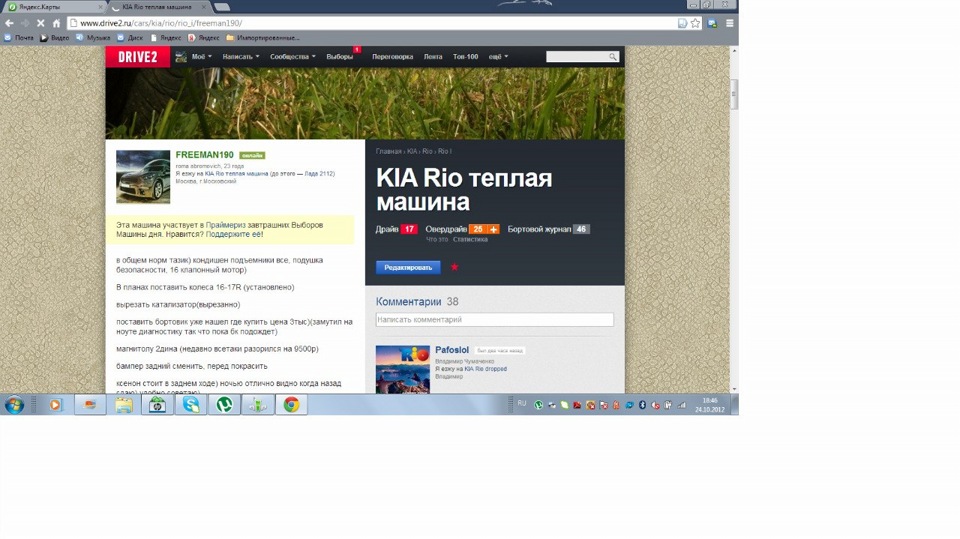Open the Видео bookmark
Image resolution: width=960 pixels, height=539 pixels.
point(54,38)
